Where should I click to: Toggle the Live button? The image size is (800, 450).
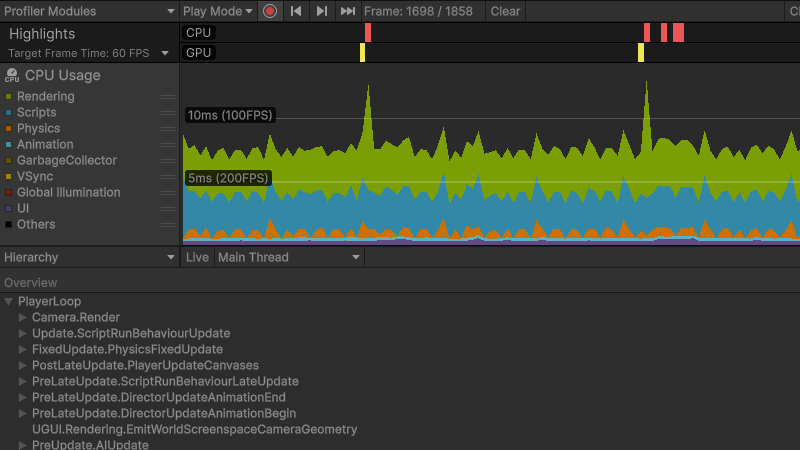197,257
